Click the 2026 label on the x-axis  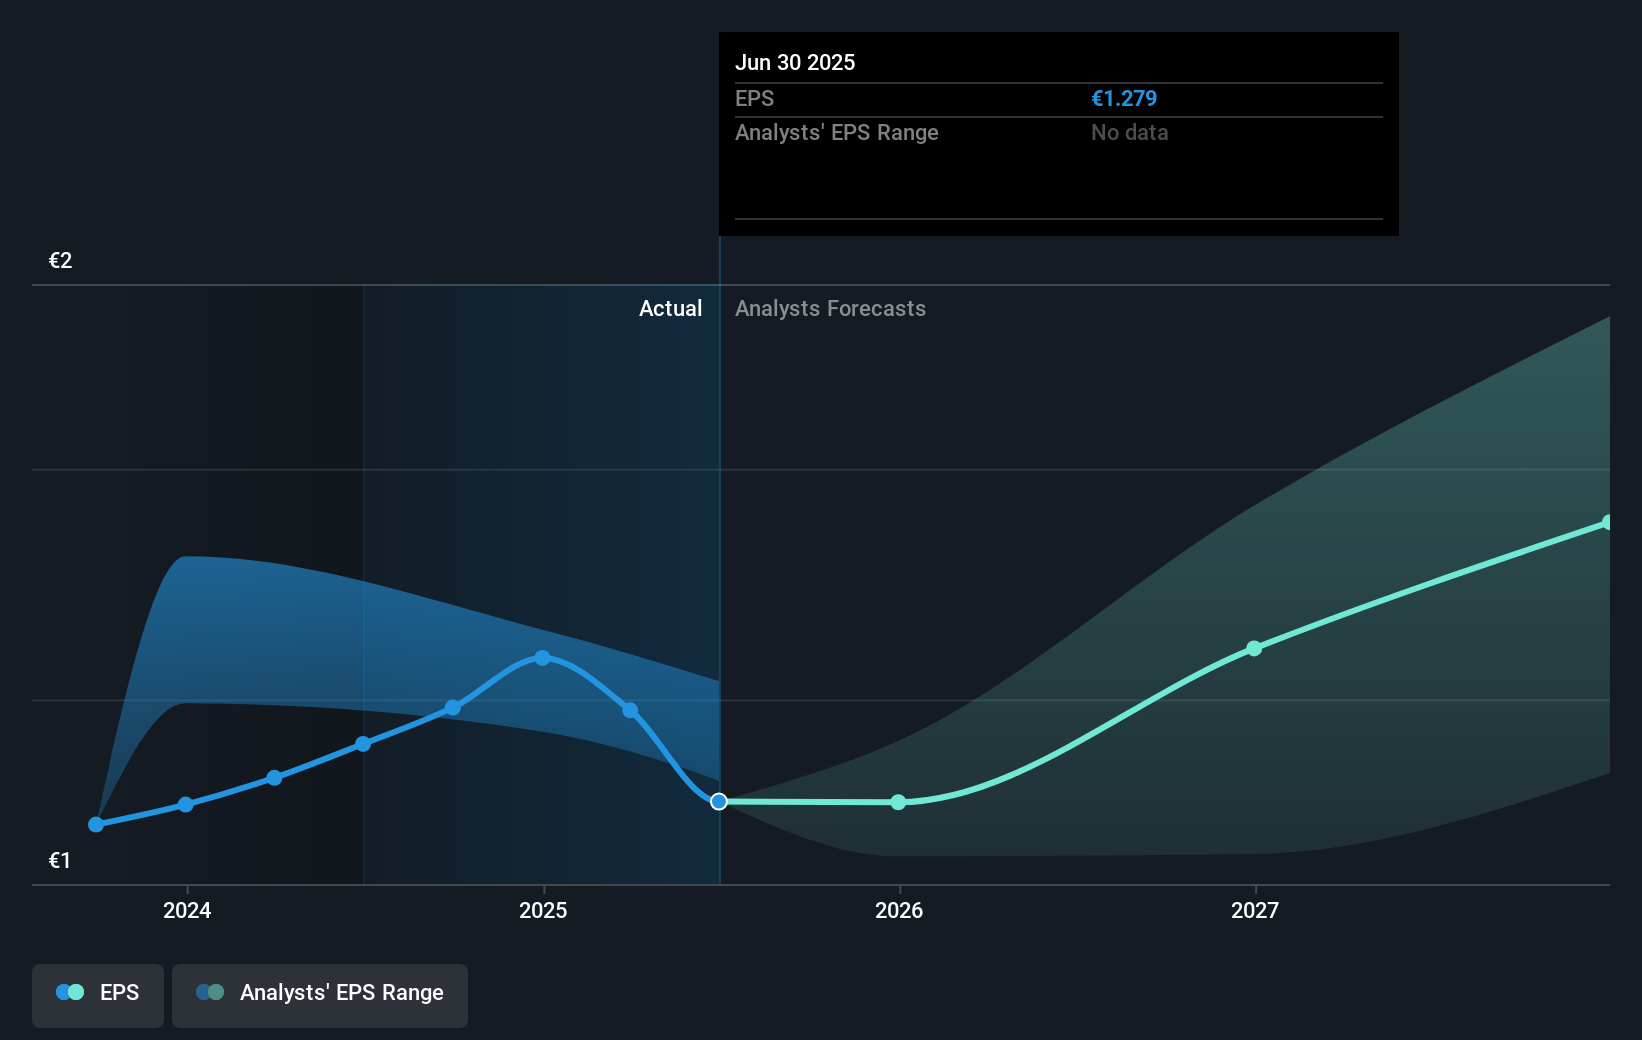(x=898, y=911)
